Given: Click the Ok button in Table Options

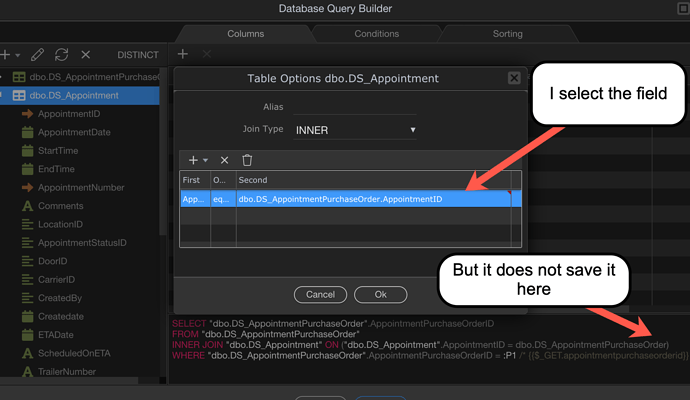Looking at the screenshot, I should point(379,295).
